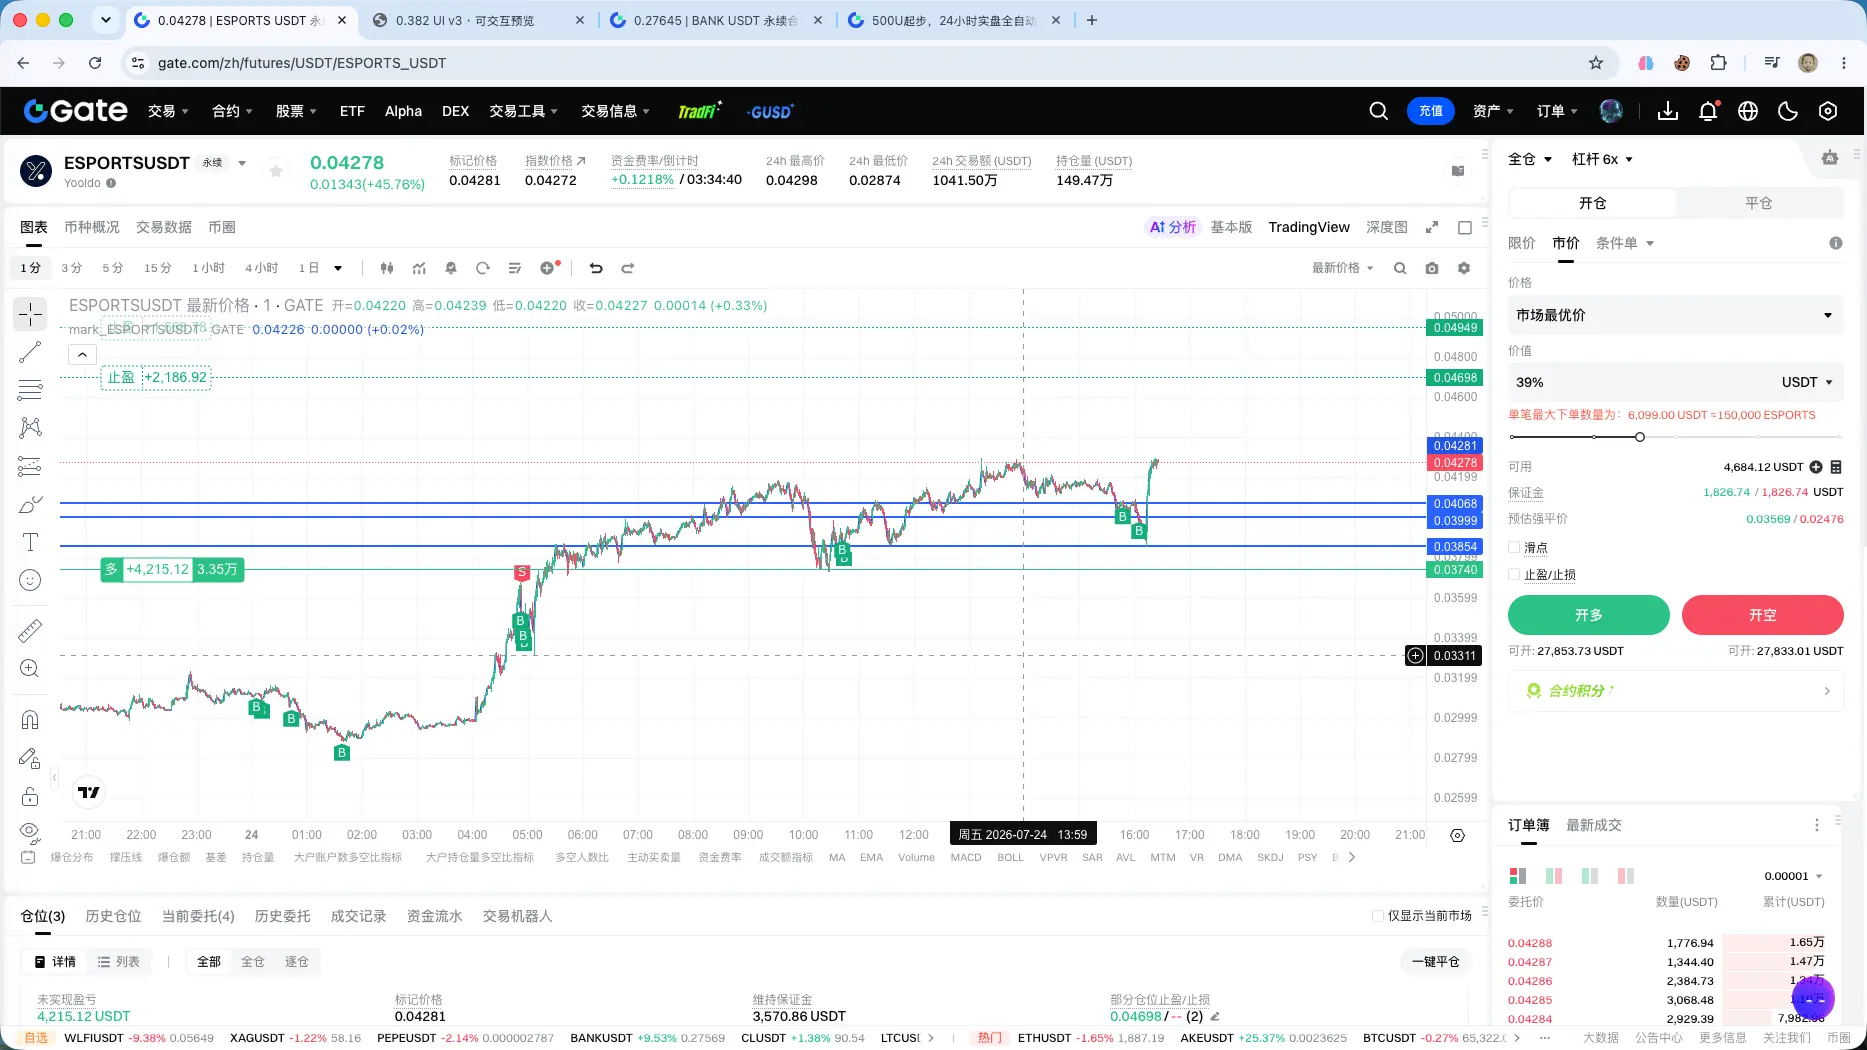Open download app icon in header
1867x1050 pixels.
pyautogui.click(x=1668, y=111)
